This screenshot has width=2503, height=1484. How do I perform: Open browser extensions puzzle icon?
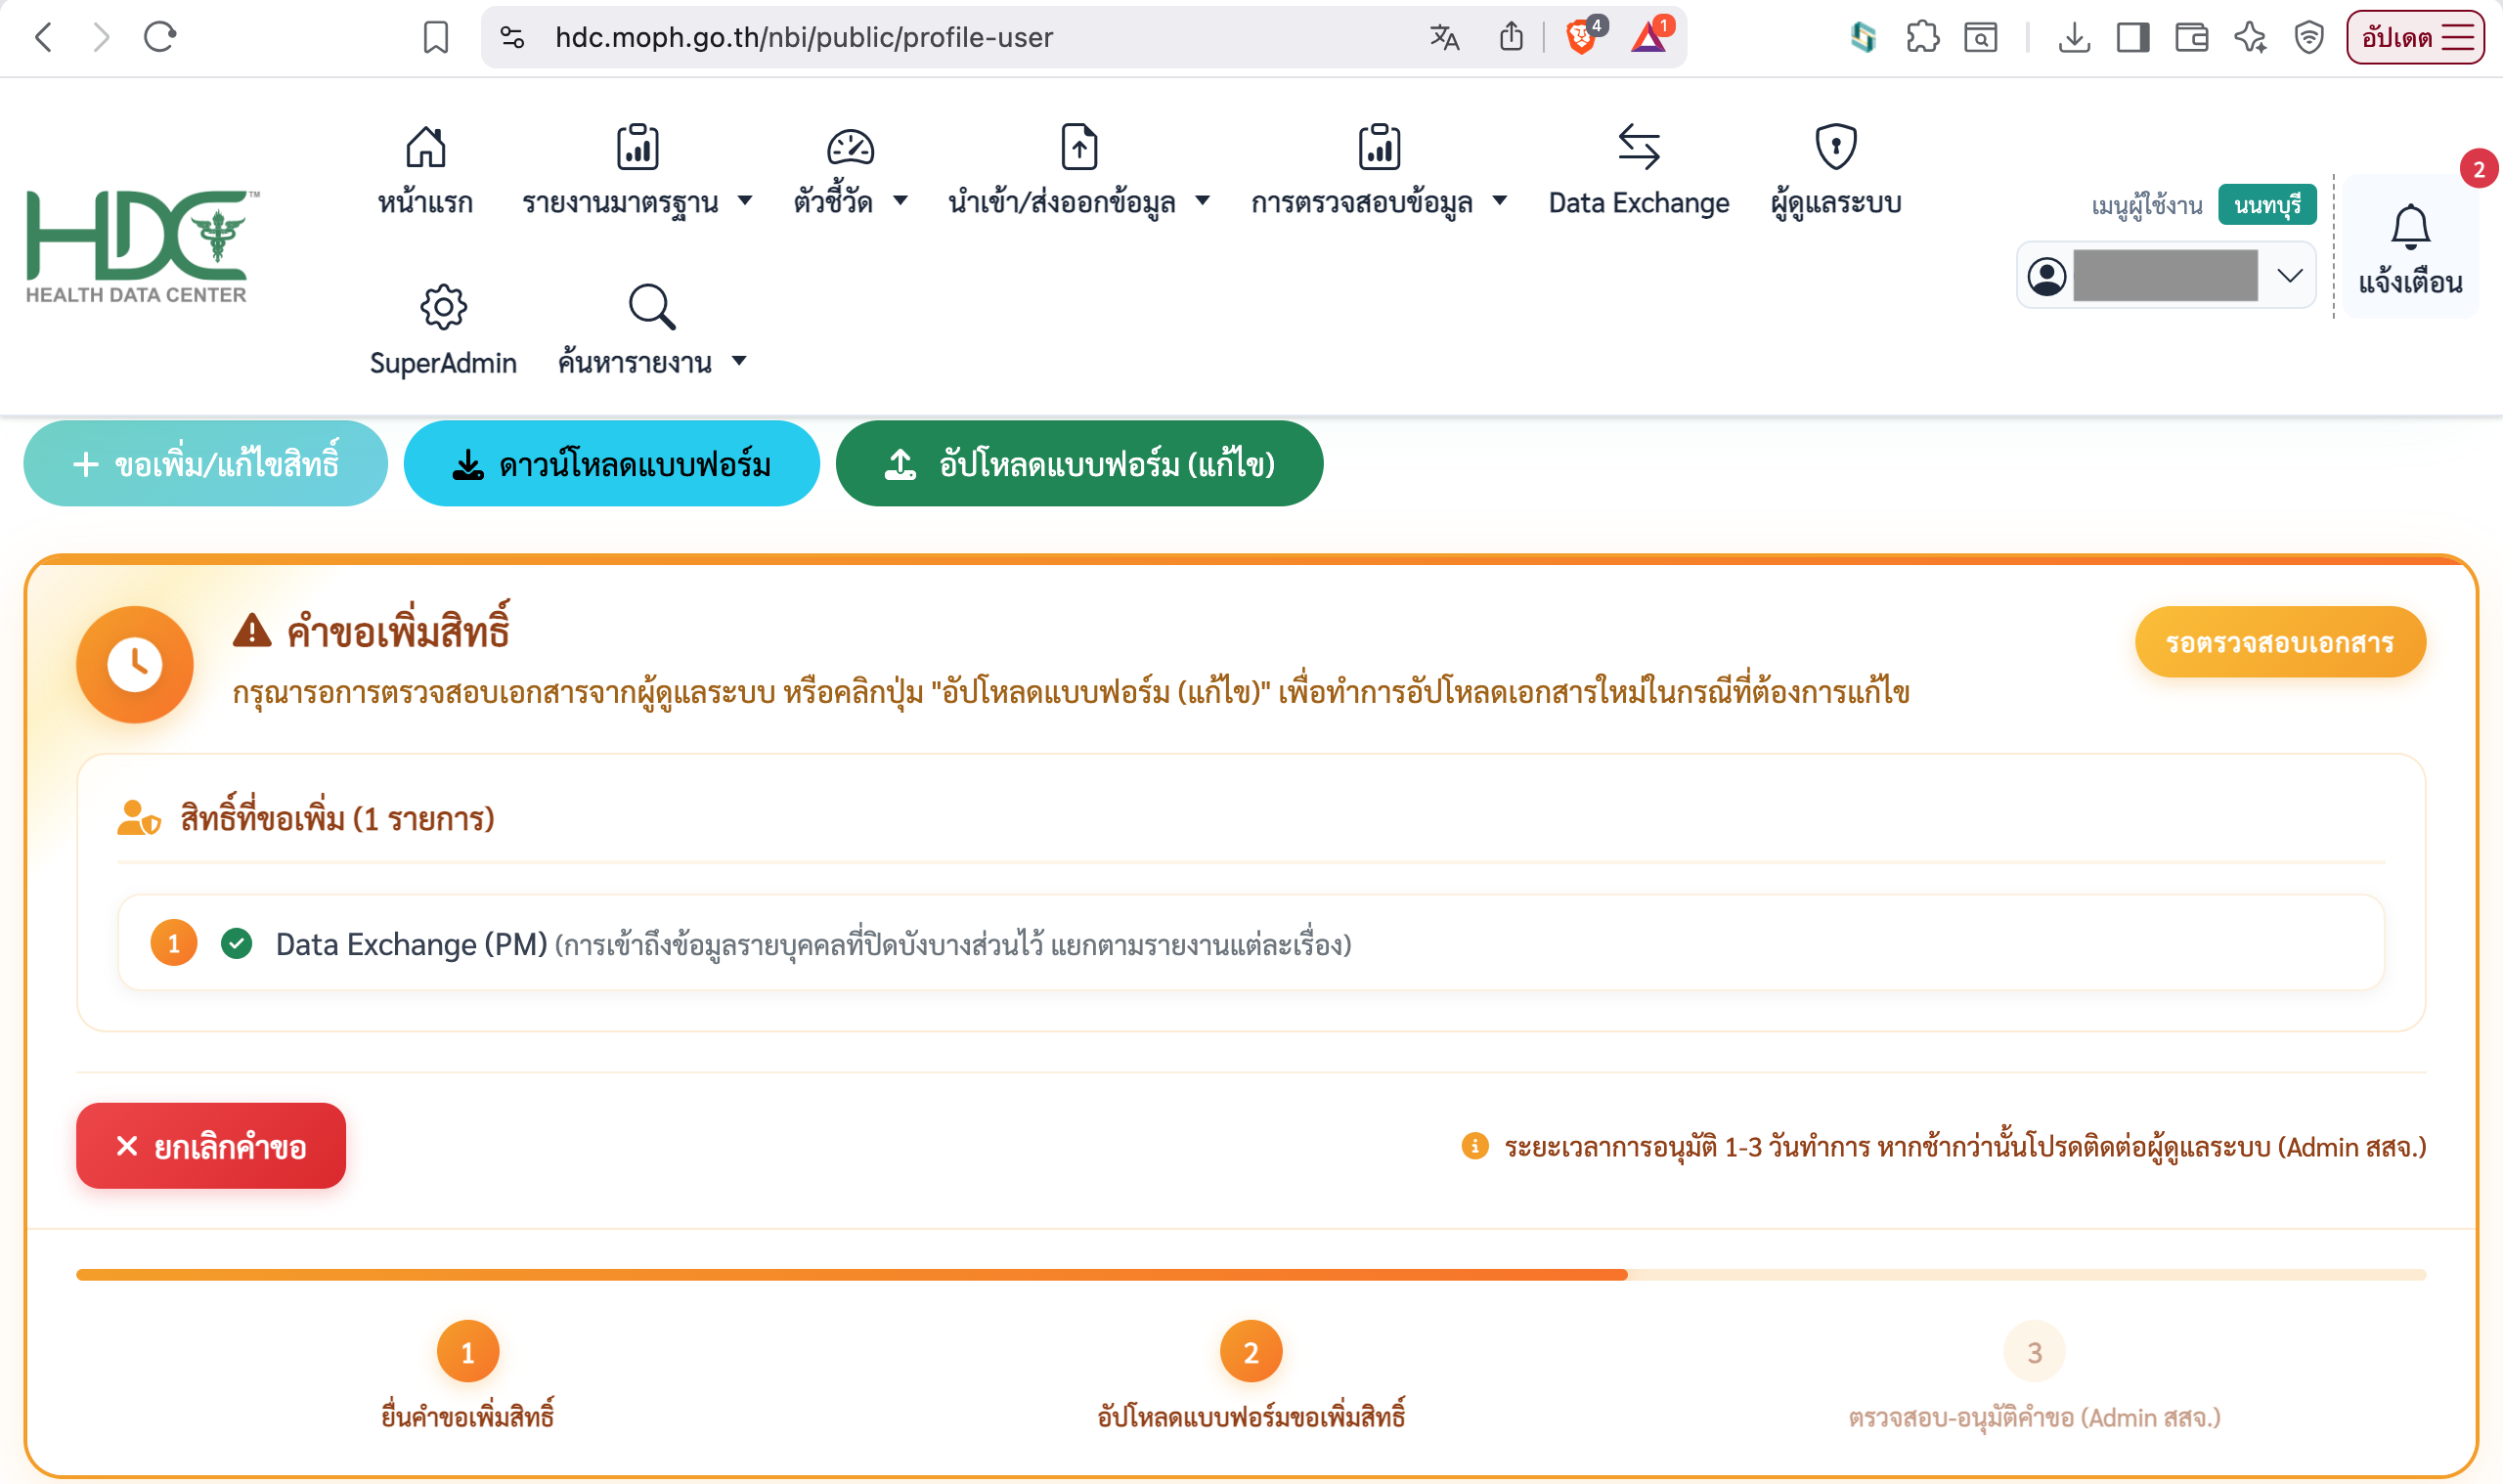pos(1922,38)
